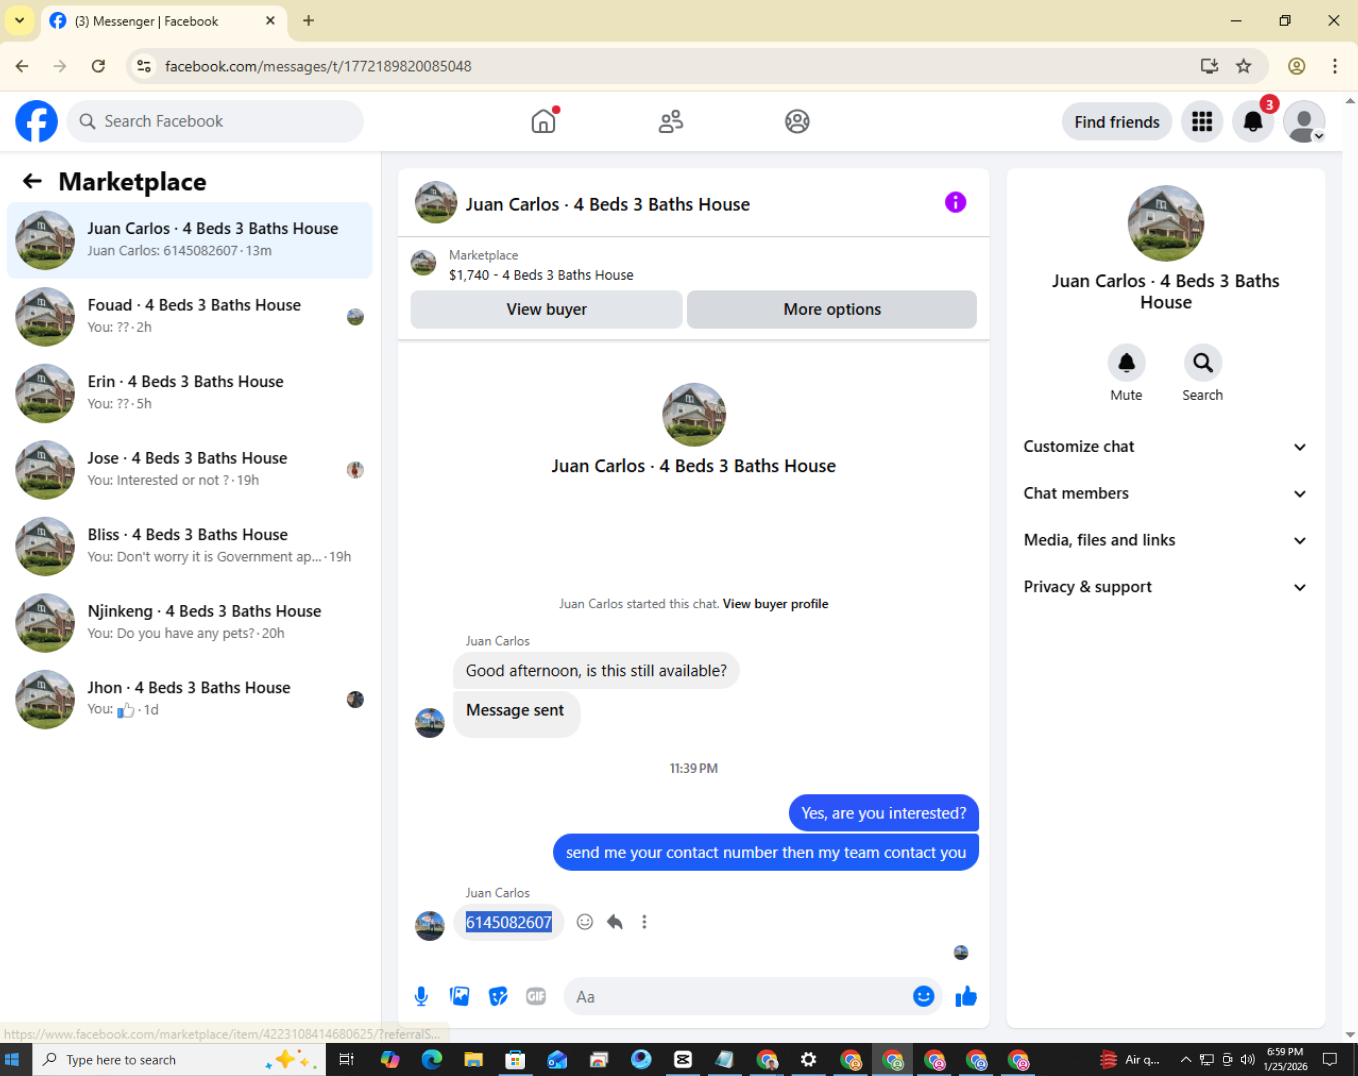This screenshot has height=1076, width=1358.
Task: Open the Windows Start menu
Action: pyautogui.click(x=12, y=1060)
